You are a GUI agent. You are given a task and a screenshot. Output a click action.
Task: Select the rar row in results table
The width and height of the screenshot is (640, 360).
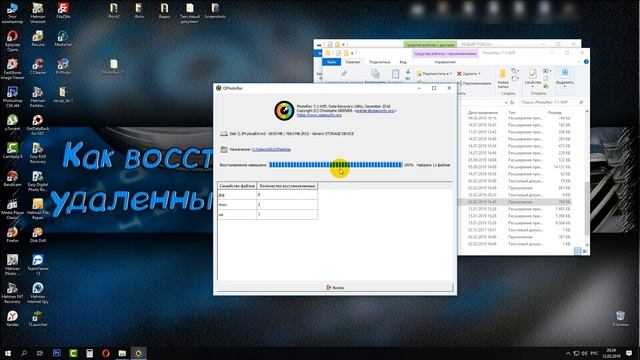point(267,214)
